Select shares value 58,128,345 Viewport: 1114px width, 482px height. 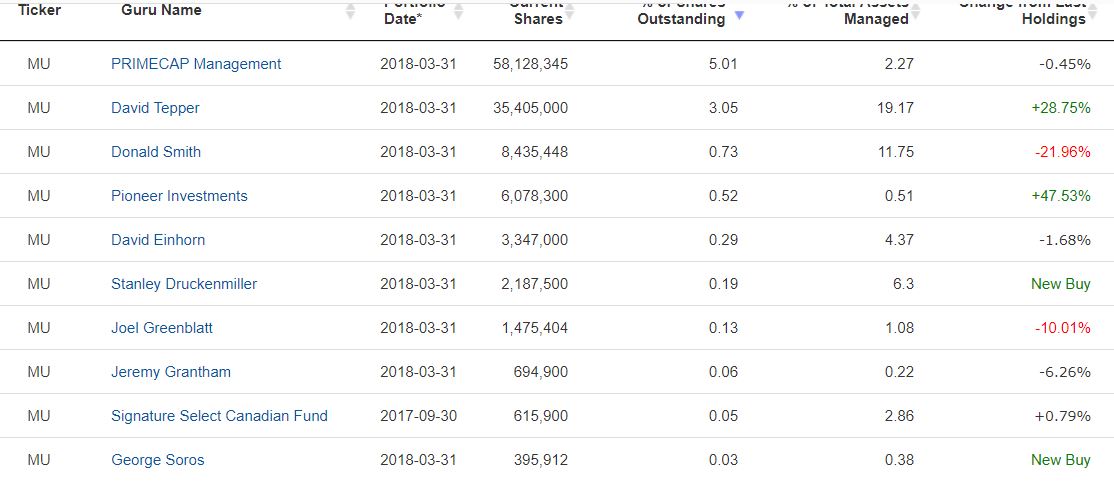(530, 64)
